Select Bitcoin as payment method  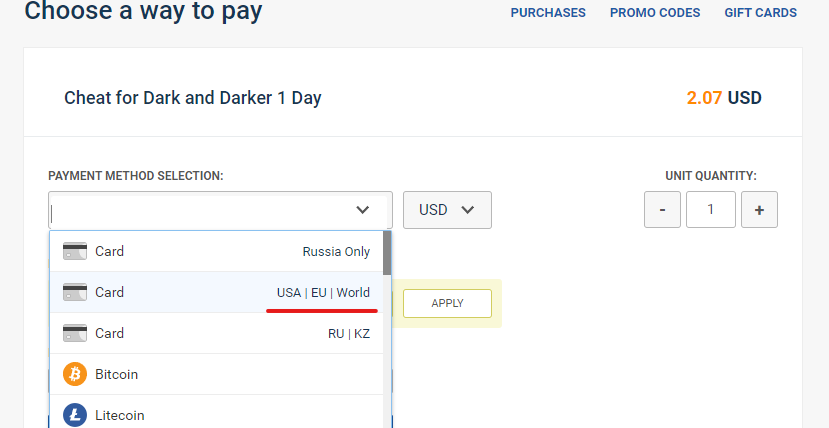pos(216,374)
